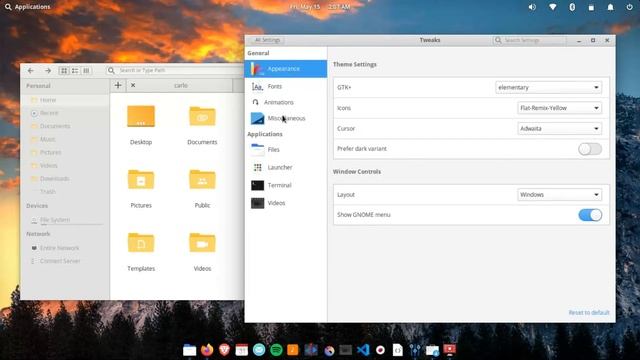Screen dimensions: 640x360
Task: Select the carlo tab in Files
Action: coord(181,85)
